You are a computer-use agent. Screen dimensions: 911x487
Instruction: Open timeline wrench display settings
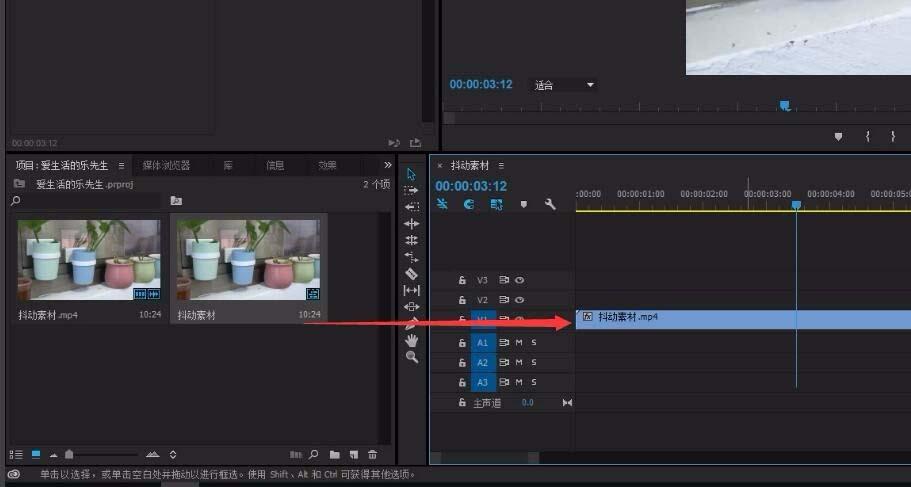coord(549,204)
